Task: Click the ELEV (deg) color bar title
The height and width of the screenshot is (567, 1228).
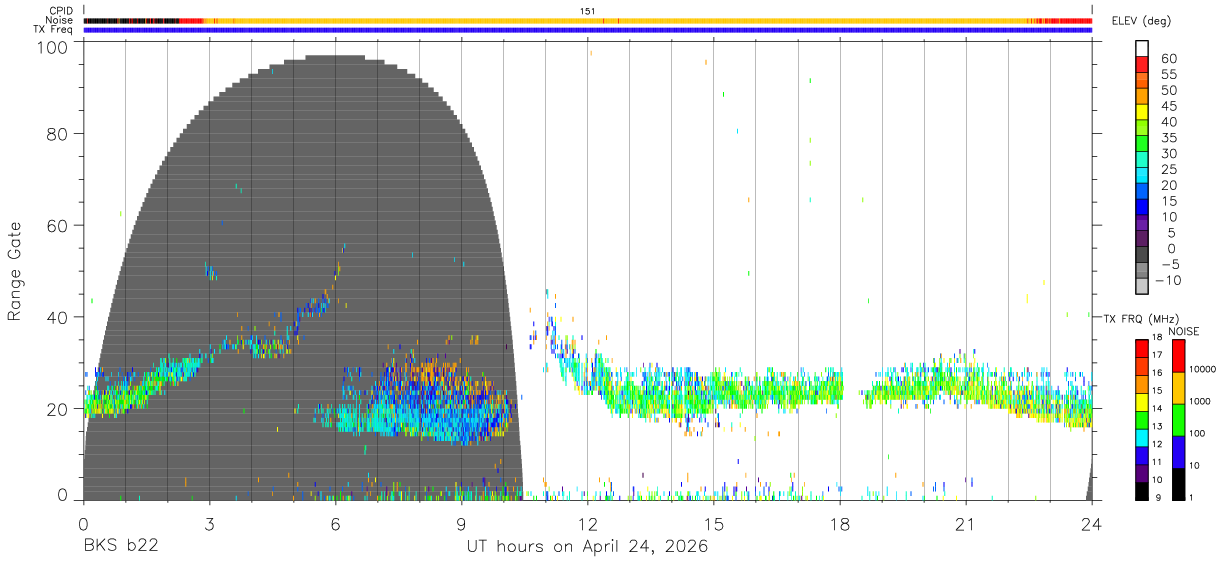Action: pyautogui.click(x=1141, y=21)
